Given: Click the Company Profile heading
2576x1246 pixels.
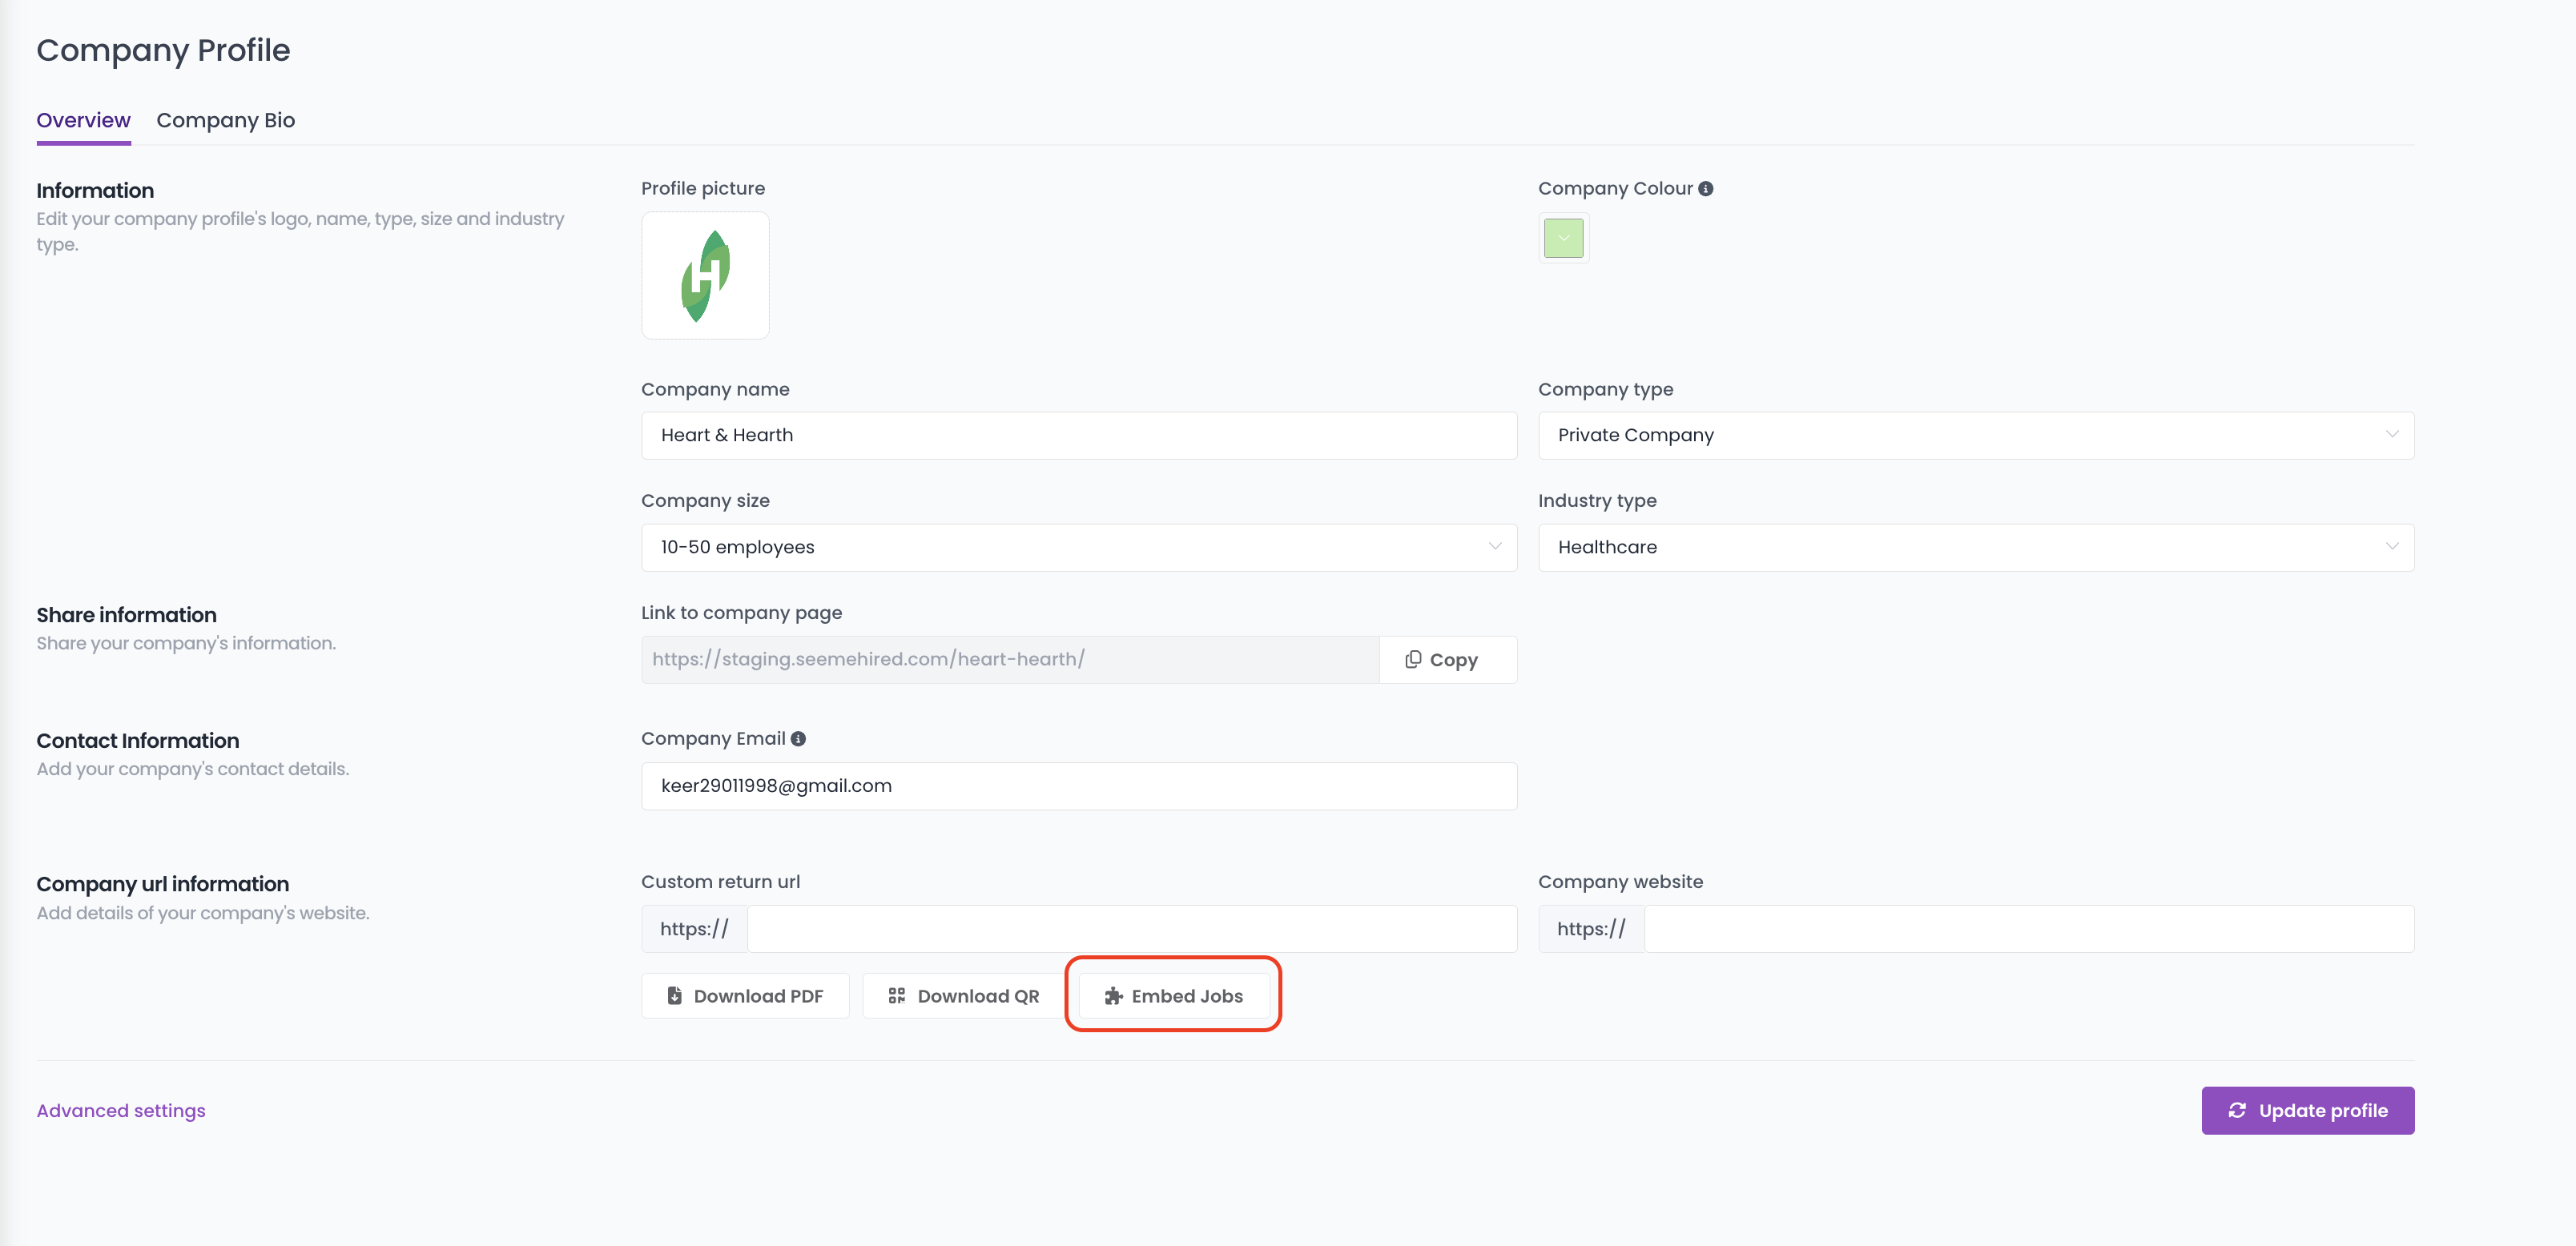Looking at the screenshot, I should click(x=163, y=50).
